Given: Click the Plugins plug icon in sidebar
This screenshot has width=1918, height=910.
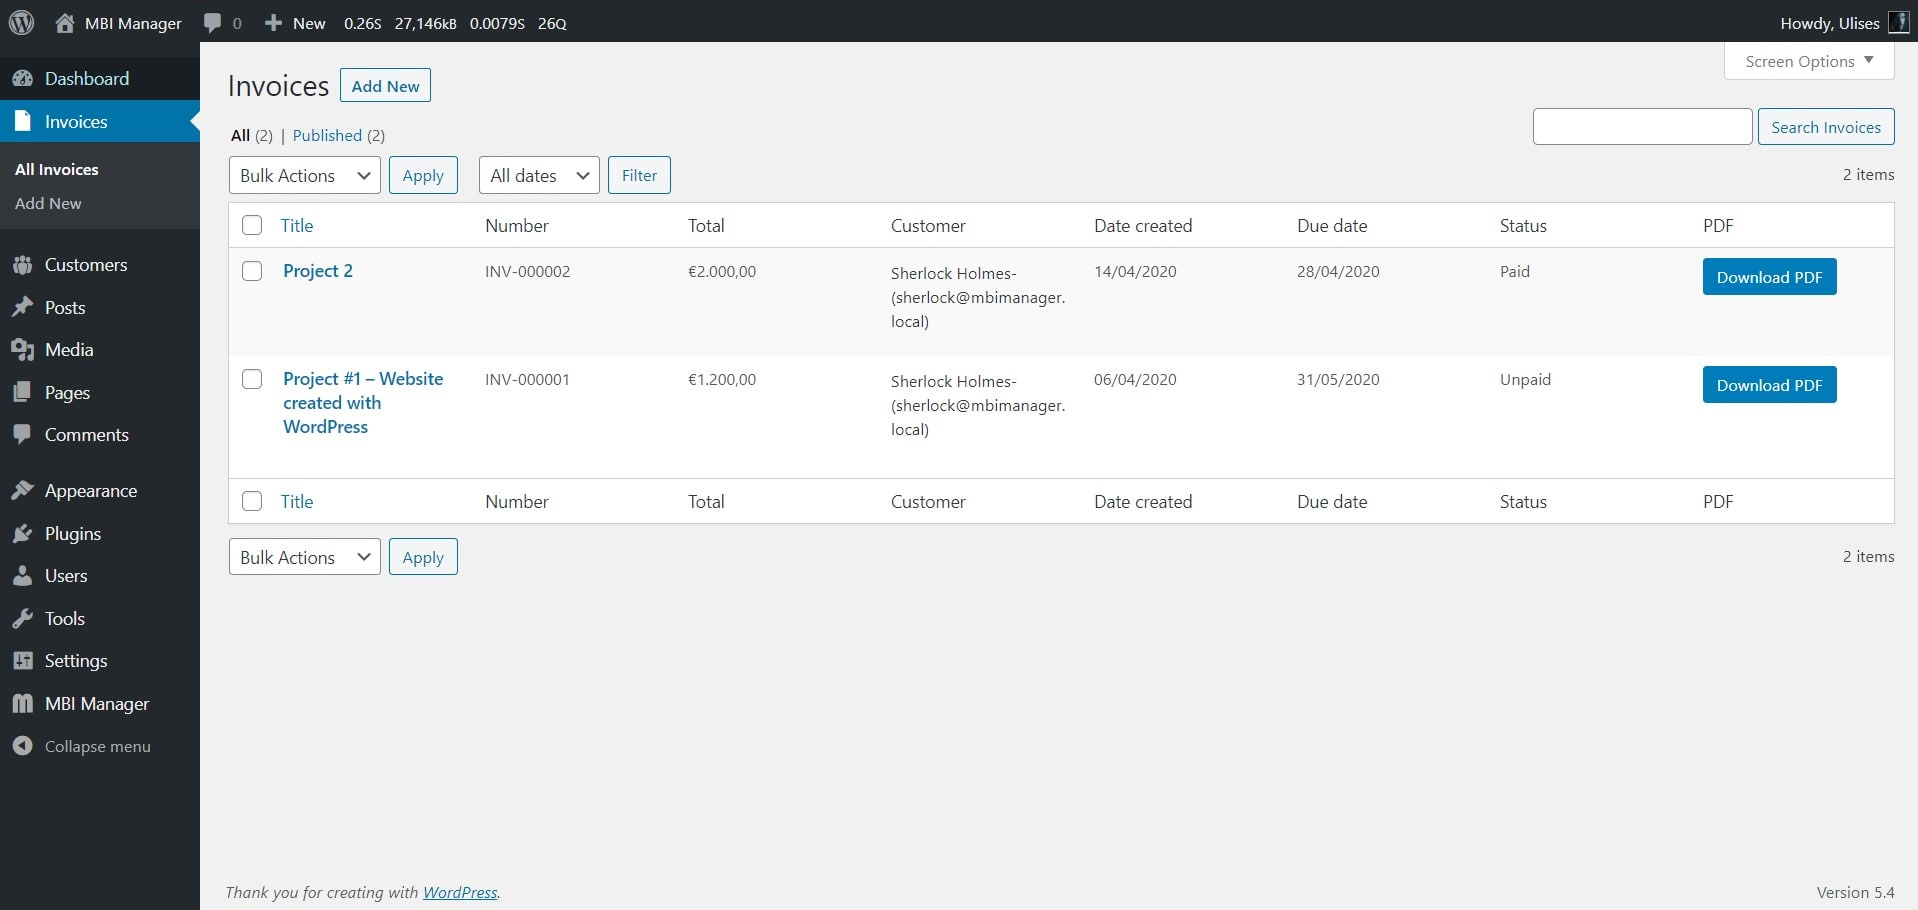Looking at the screenshot, I should tap(22, 534).
